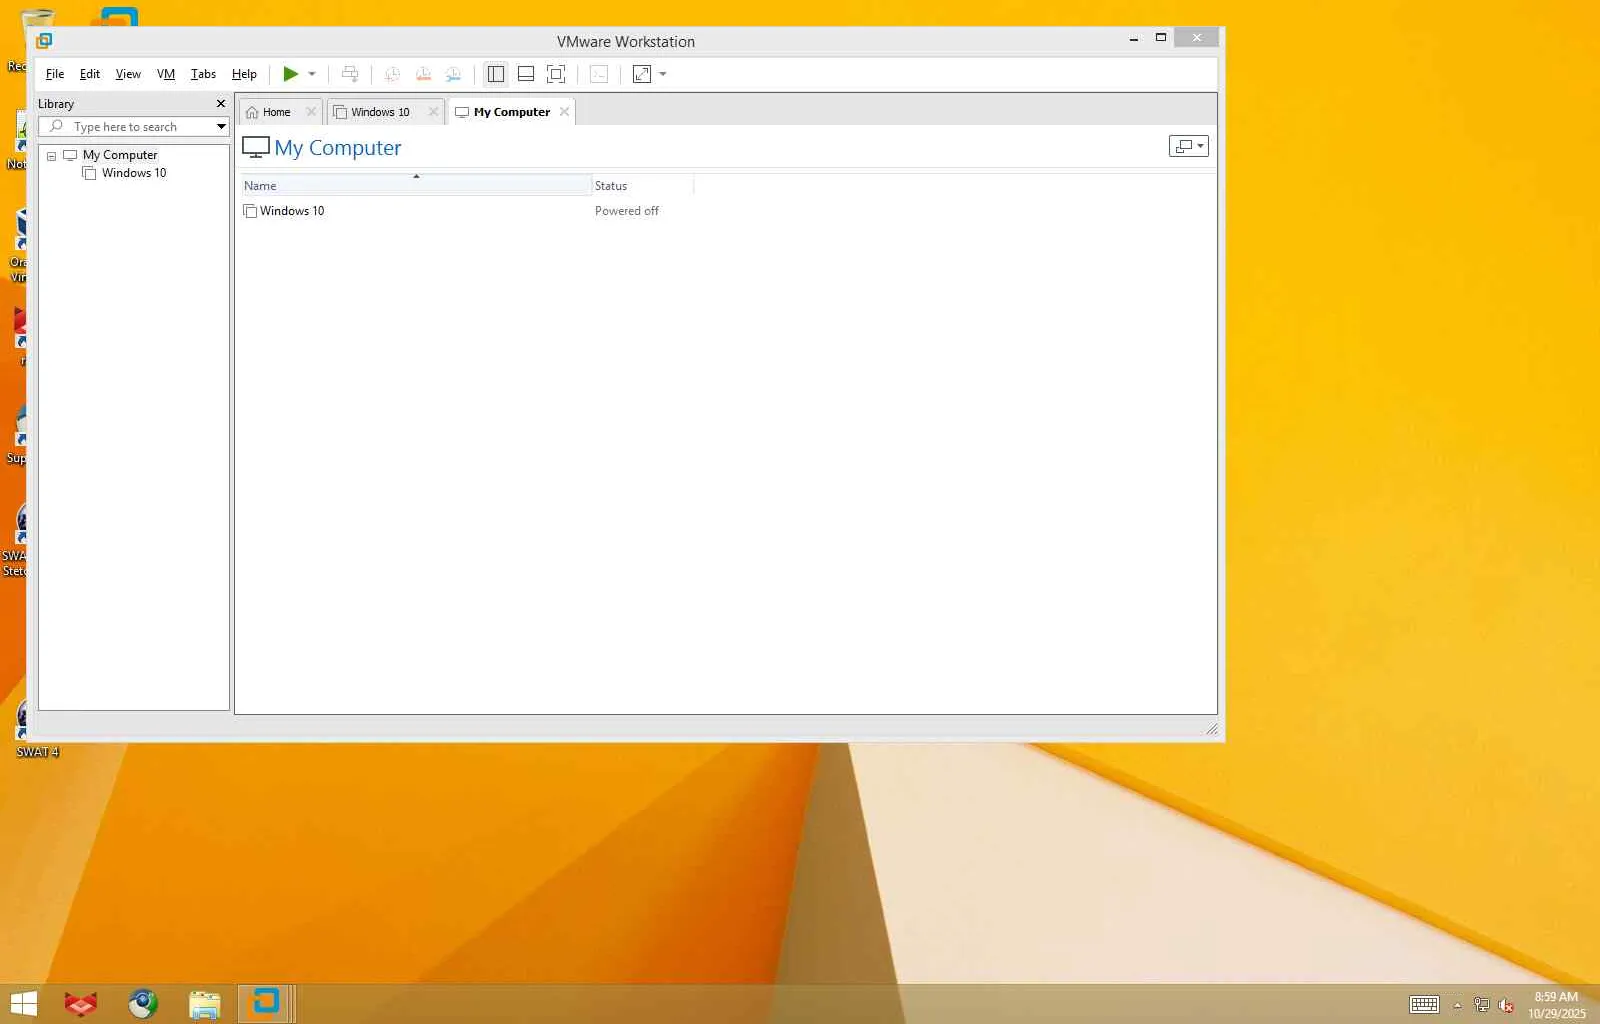Click the Revert to Snapshot toolbar icon
Screen dimensions: 1600x1024
423,74
